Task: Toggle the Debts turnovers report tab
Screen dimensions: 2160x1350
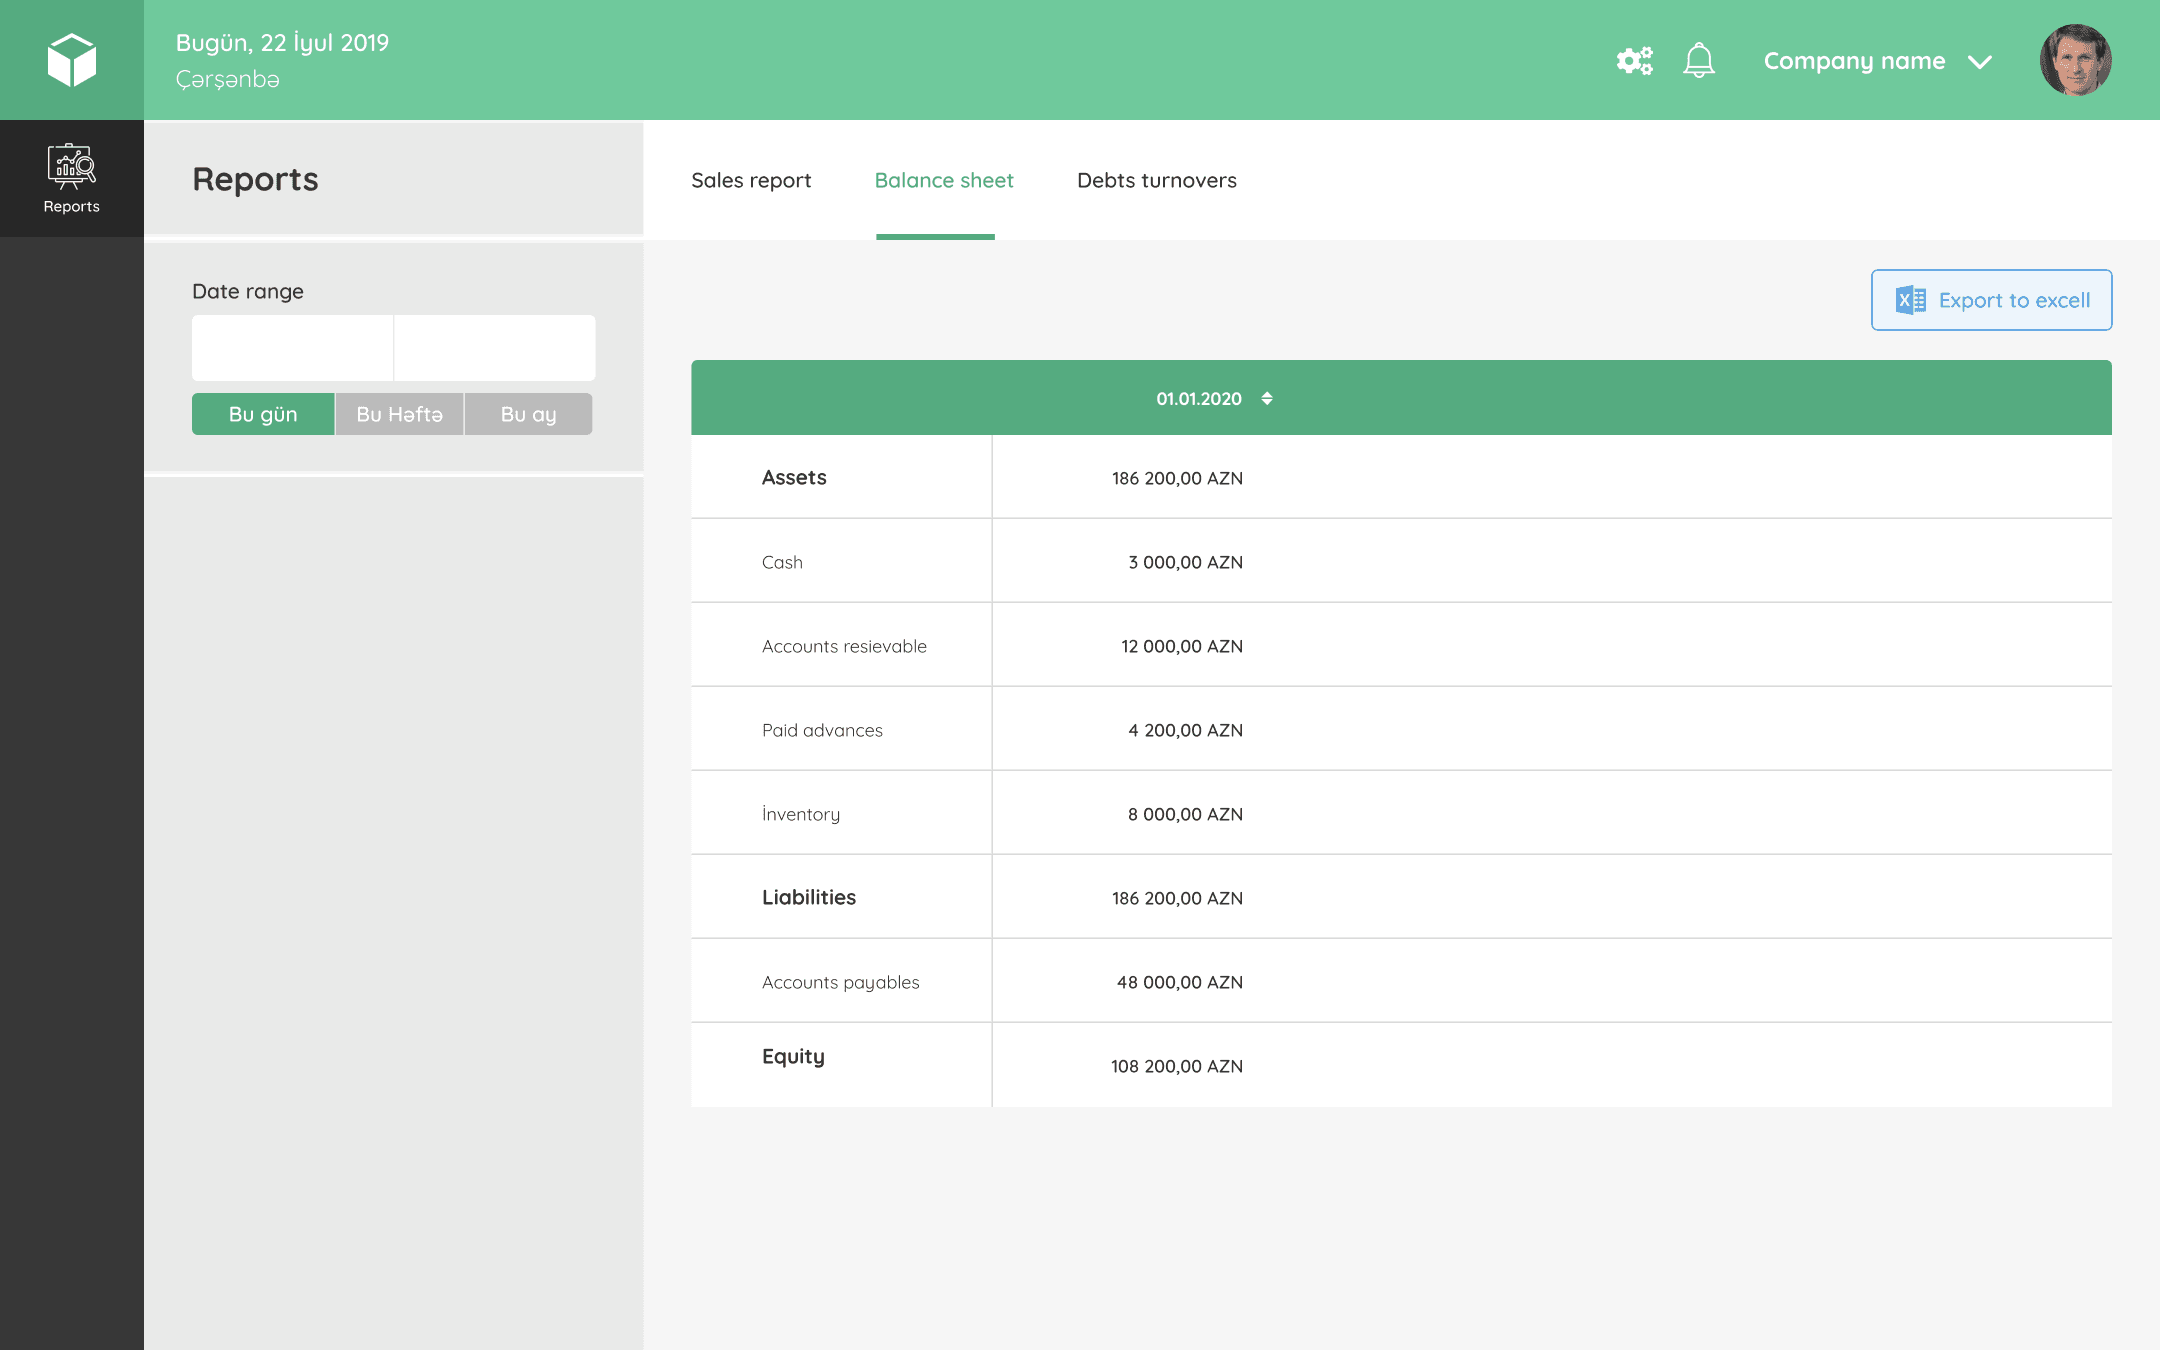Action: point(1159,179)
